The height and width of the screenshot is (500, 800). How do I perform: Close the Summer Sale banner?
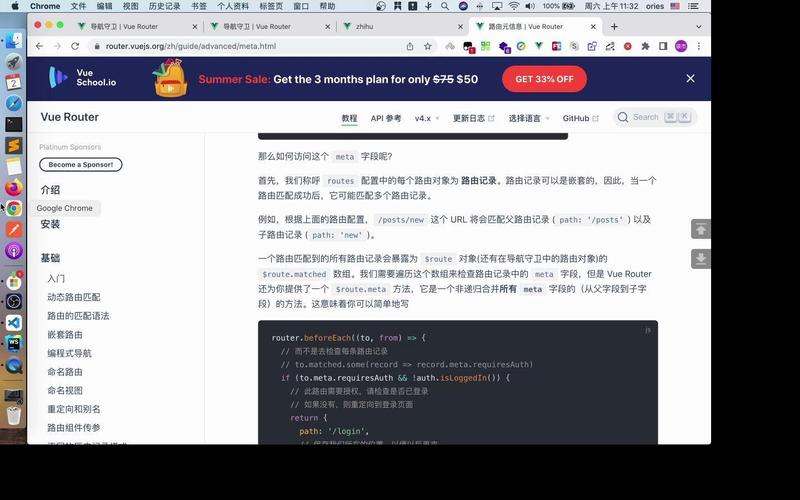690,79
